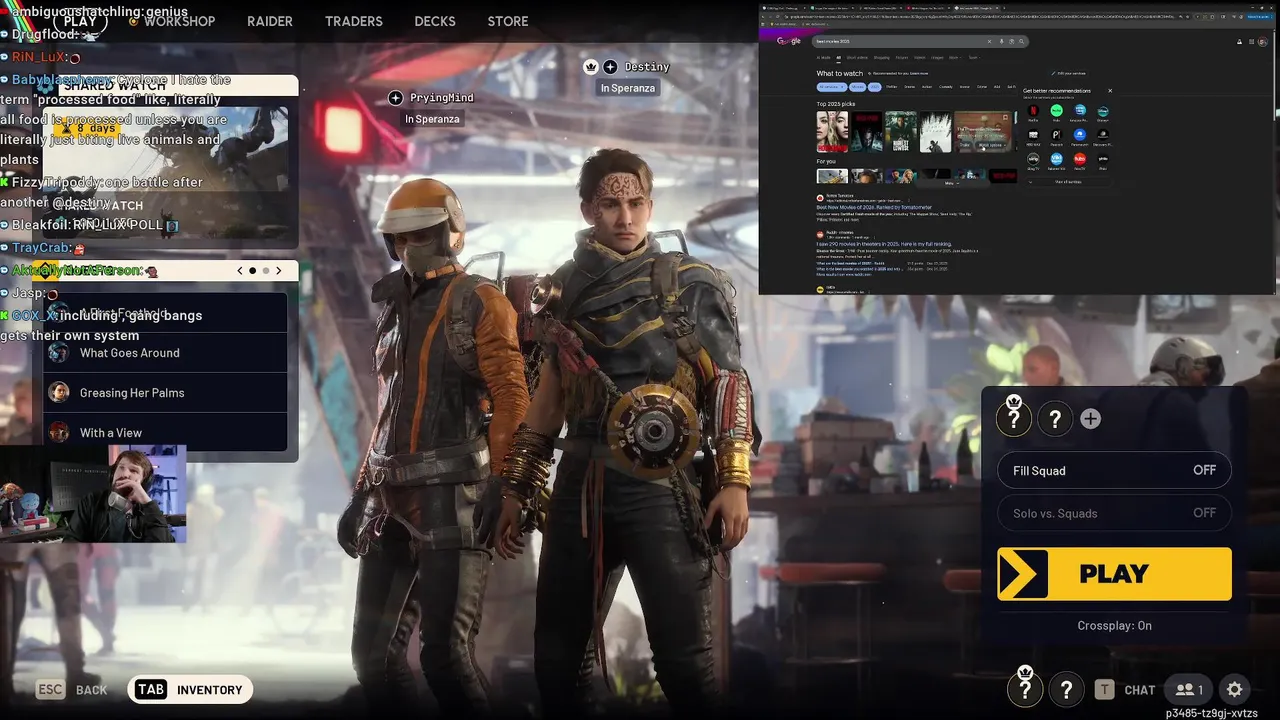Go to previous quest page arrow
1280x720 pixels.
tap(240, 271)
